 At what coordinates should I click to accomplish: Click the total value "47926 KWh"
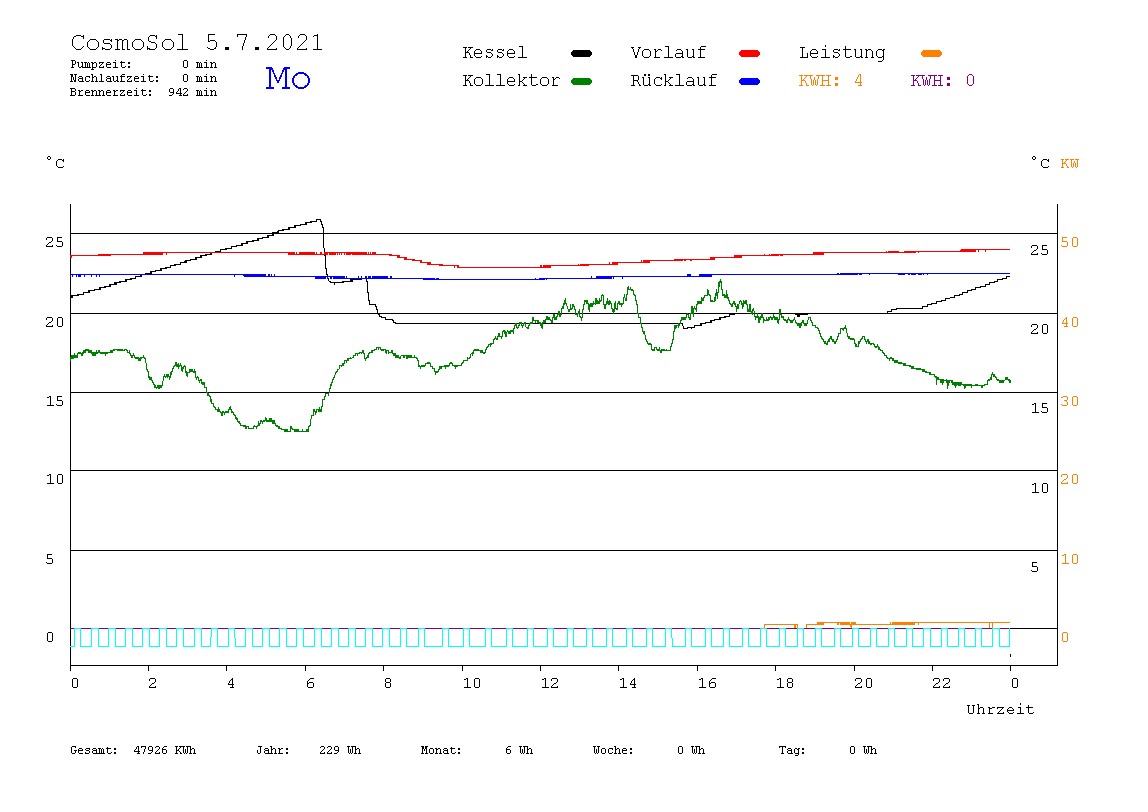click(165, 750)
